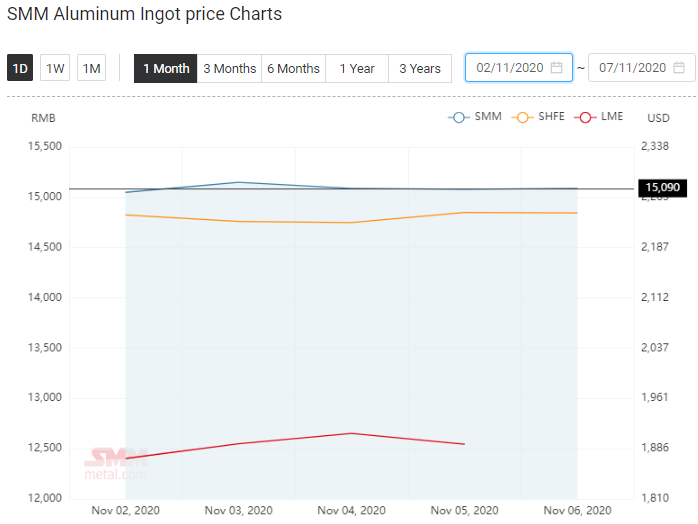Switch to the 1W interval
The height and width of the screenshot is (524, 698).
click(x=55, y=68)
